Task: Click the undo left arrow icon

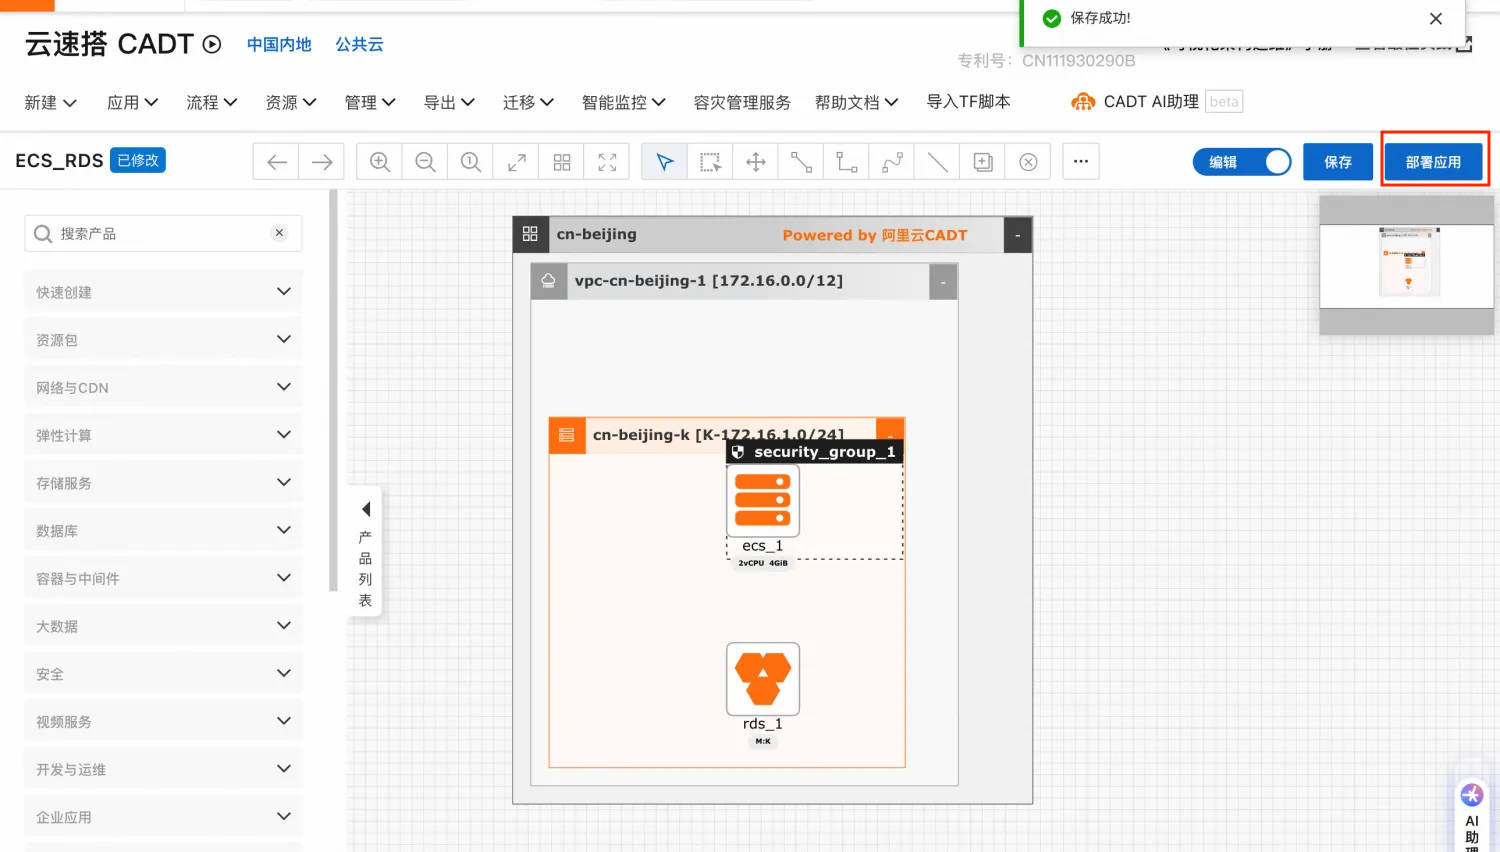Action: 277,162
